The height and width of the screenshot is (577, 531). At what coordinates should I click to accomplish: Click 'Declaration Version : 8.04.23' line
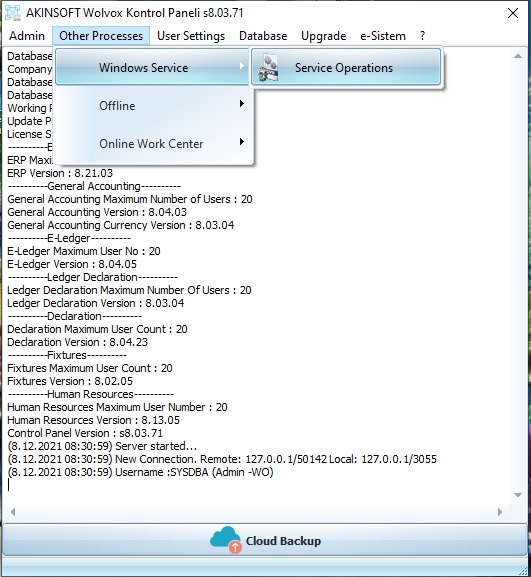(77, 342)
